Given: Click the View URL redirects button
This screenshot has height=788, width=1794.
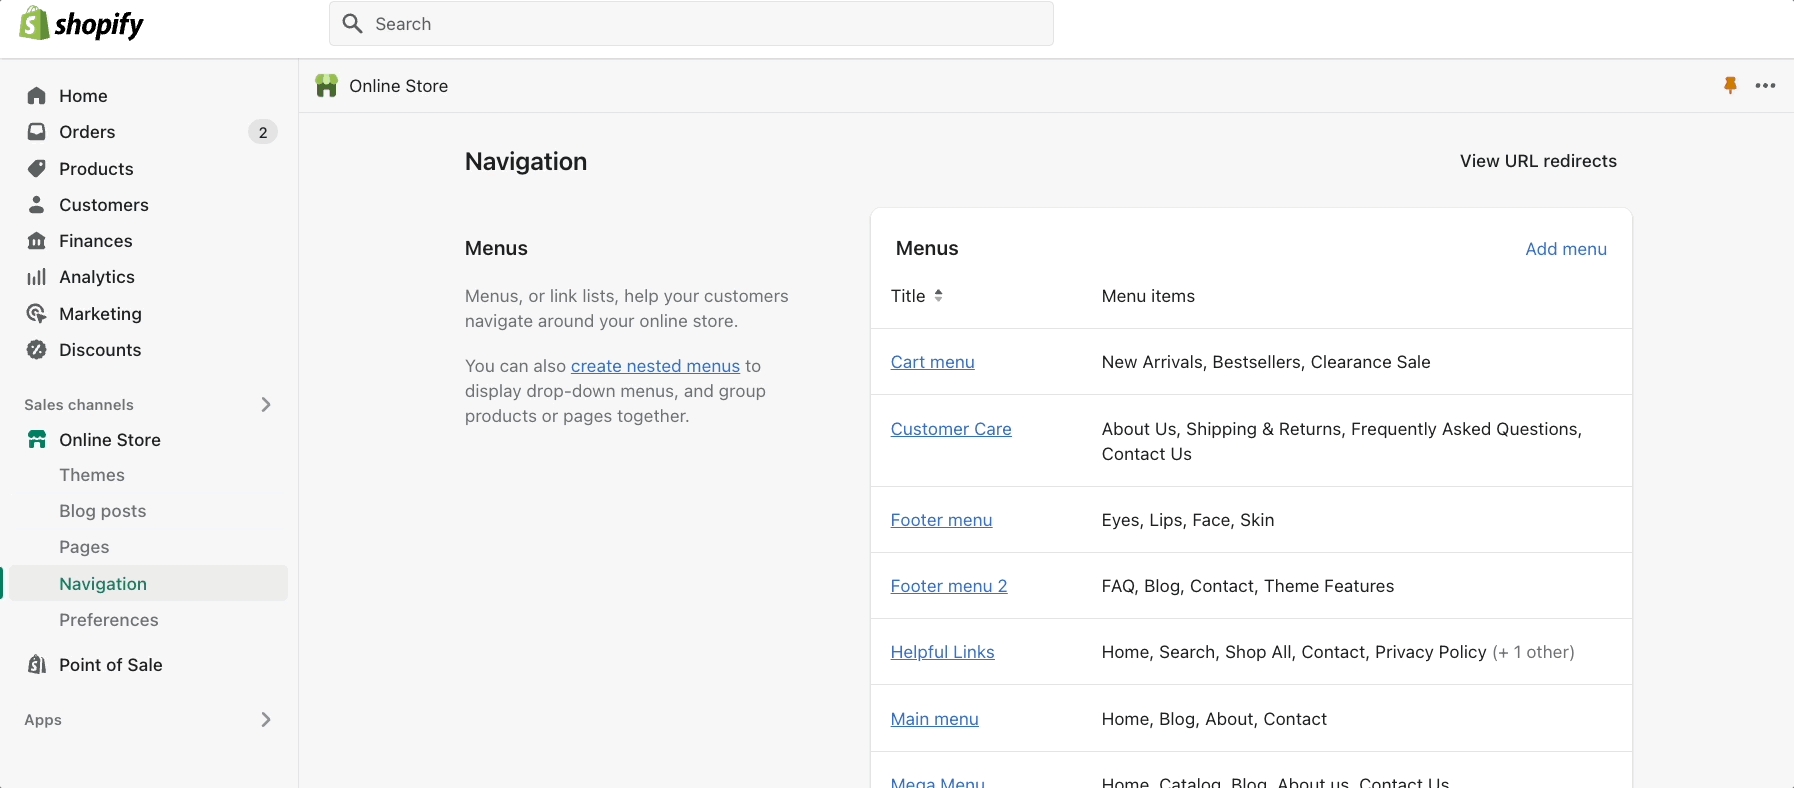Looking at the screenshot, I should pyautogui.click(x=1538, y=161).
